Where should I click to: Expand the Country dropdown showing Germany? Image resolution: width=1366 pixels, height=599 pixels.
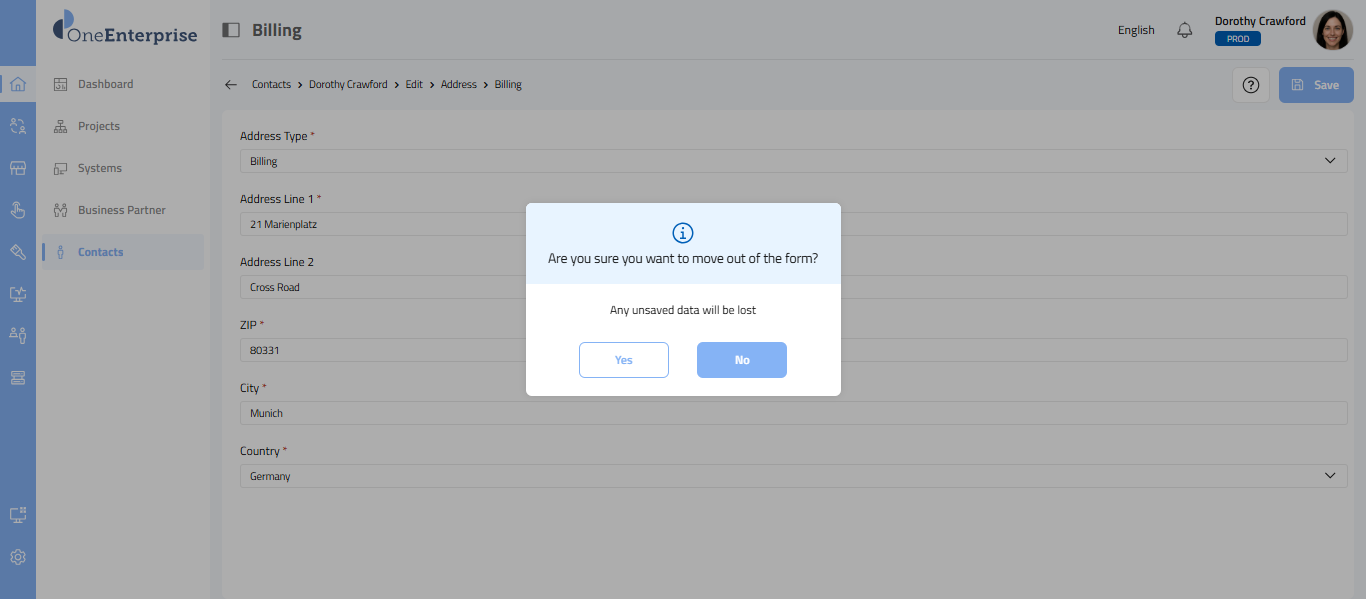pos(793,476)
